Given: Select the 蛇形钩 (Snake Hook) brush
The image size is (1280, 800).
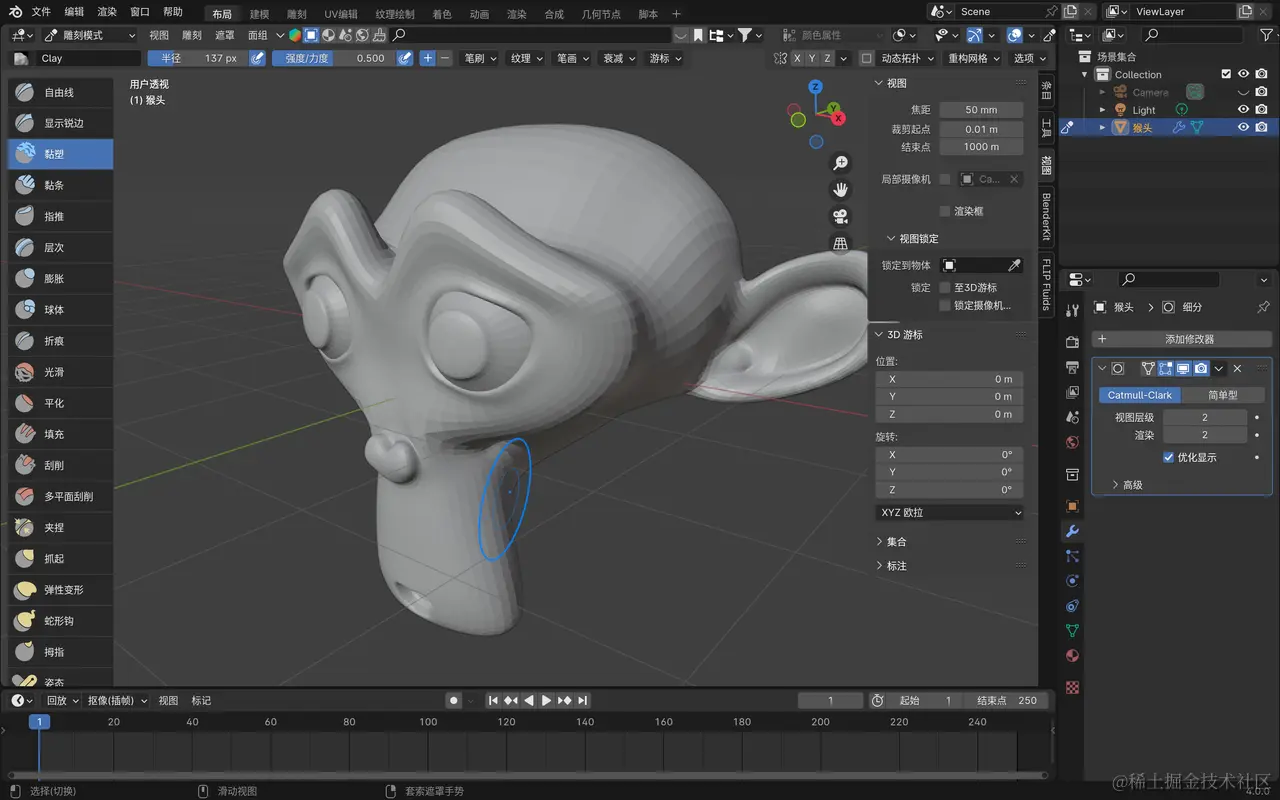Looking at the screenshot, I should pos(60,621).
